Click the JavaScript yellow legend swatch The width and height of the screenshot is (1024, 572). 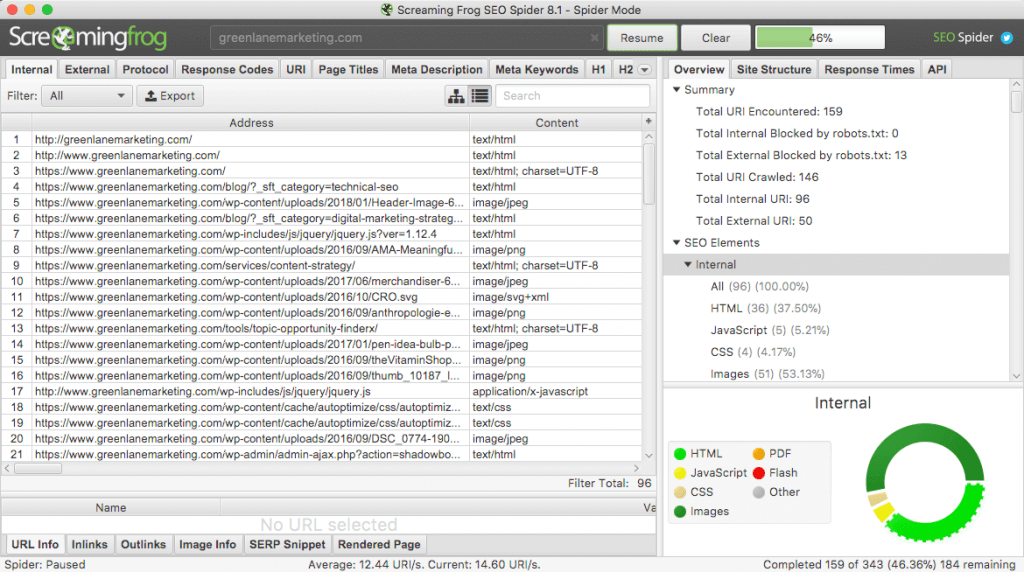pyautogui.click(x=680, y=473)
